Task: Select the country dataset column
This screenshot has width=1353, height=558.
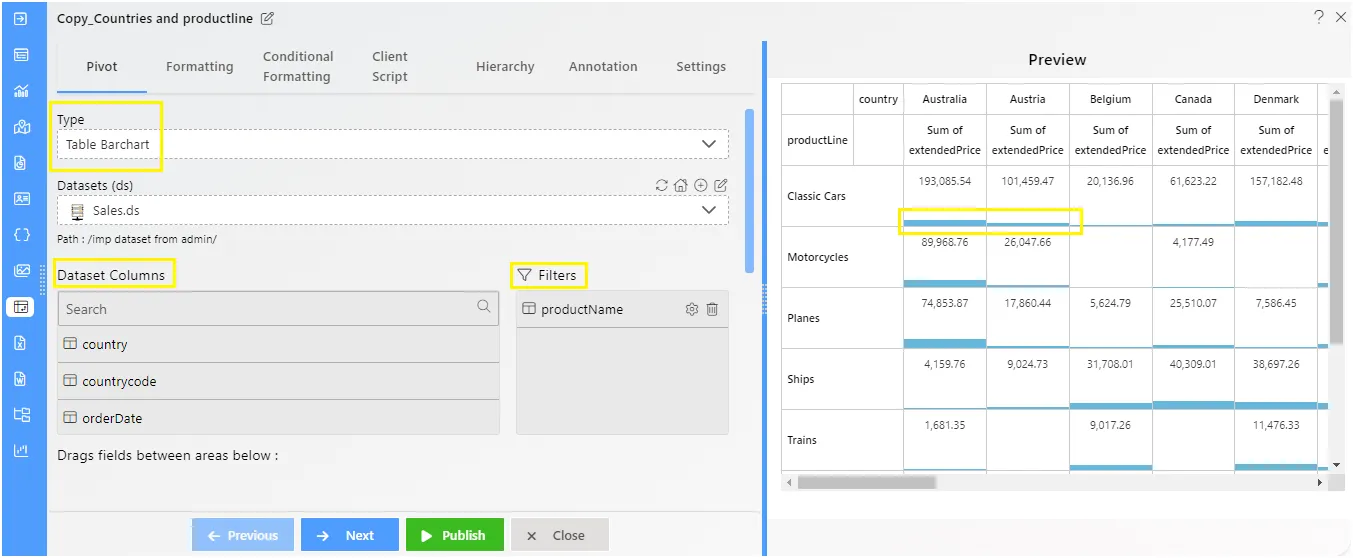Action: tap(278, 344)
